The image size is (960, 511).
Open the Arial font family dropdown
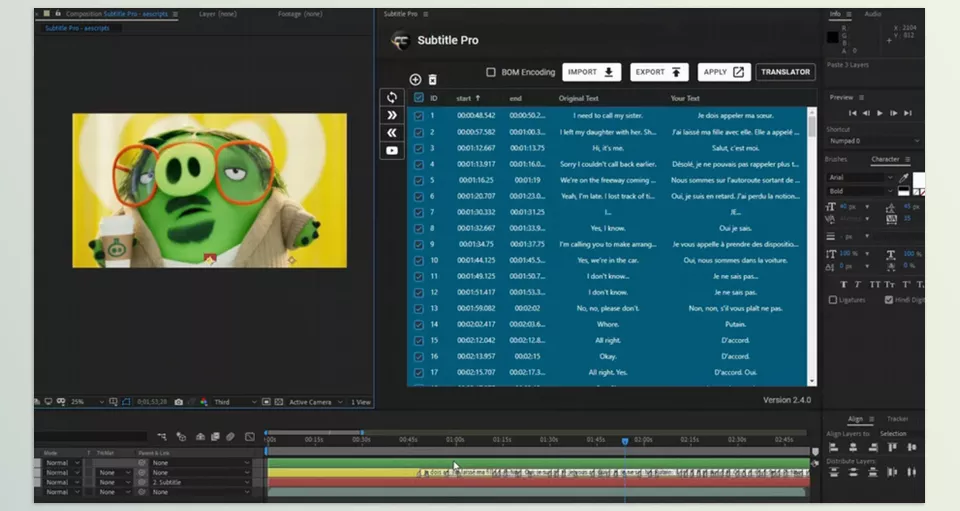point(860,177)
